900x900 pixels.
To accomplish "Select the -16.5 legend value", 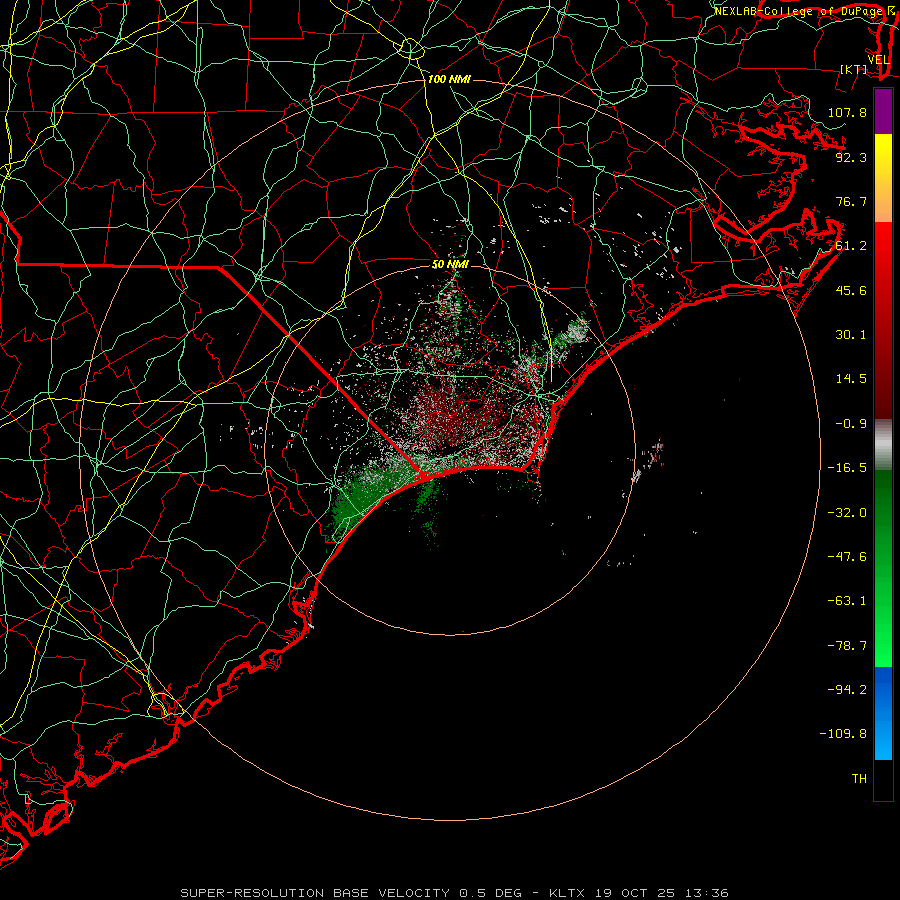I will 847,468.
